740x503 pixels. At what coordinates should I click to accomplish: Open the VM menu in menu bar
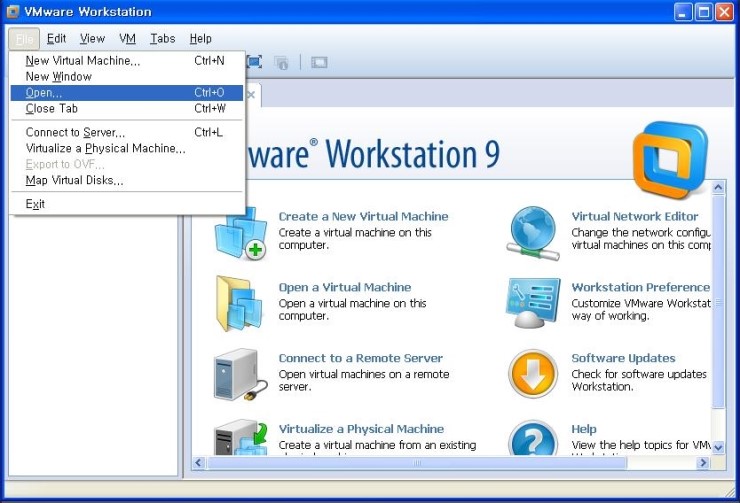127,39
